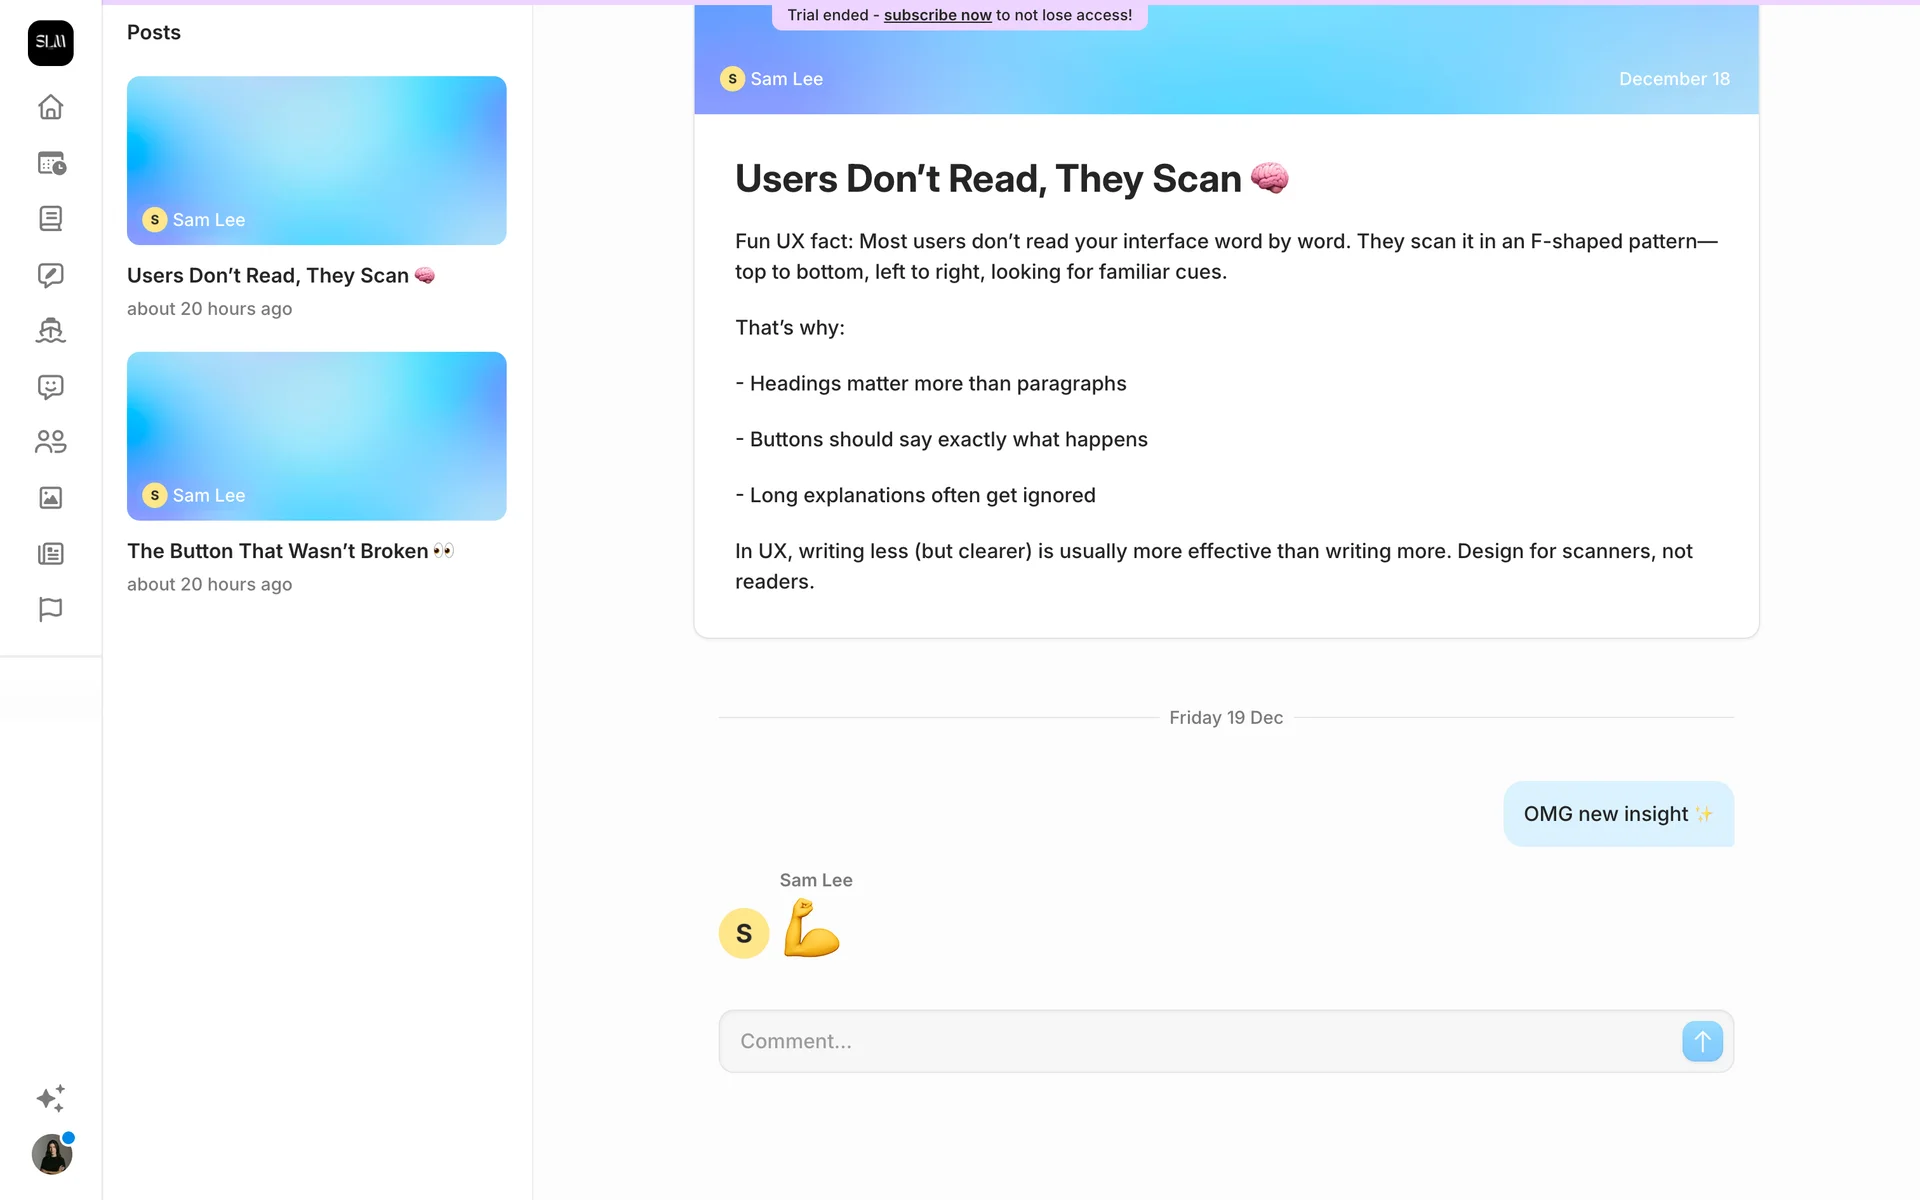Open the Users Don't Read post thumbnail
This screenshot has height=1200, width=1920.
[x=316, y=160]
